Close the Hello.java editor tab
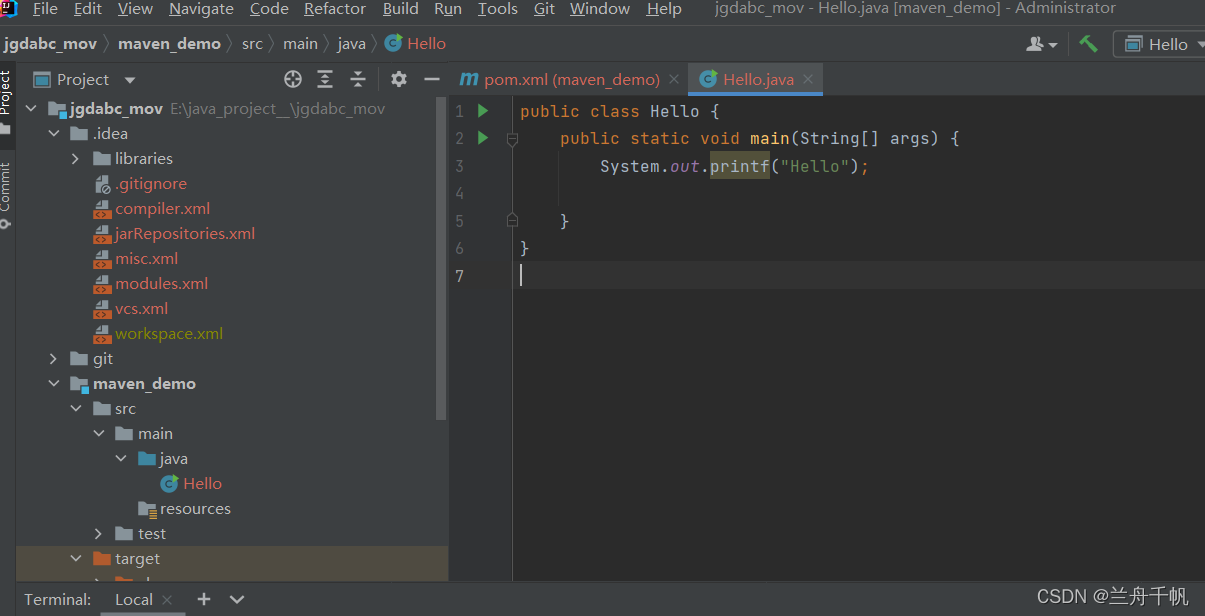The width and height of the screenshot is (1205, 616). click(x=808, y=79)
